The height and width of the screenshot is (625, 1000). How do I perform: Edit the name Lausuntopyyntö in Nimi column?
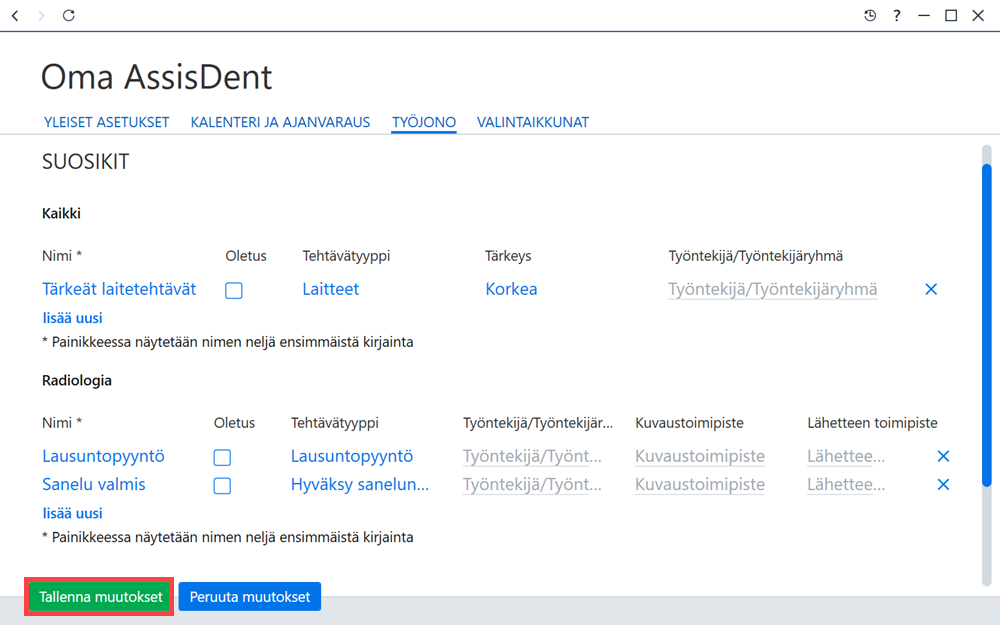click(103, 456)
